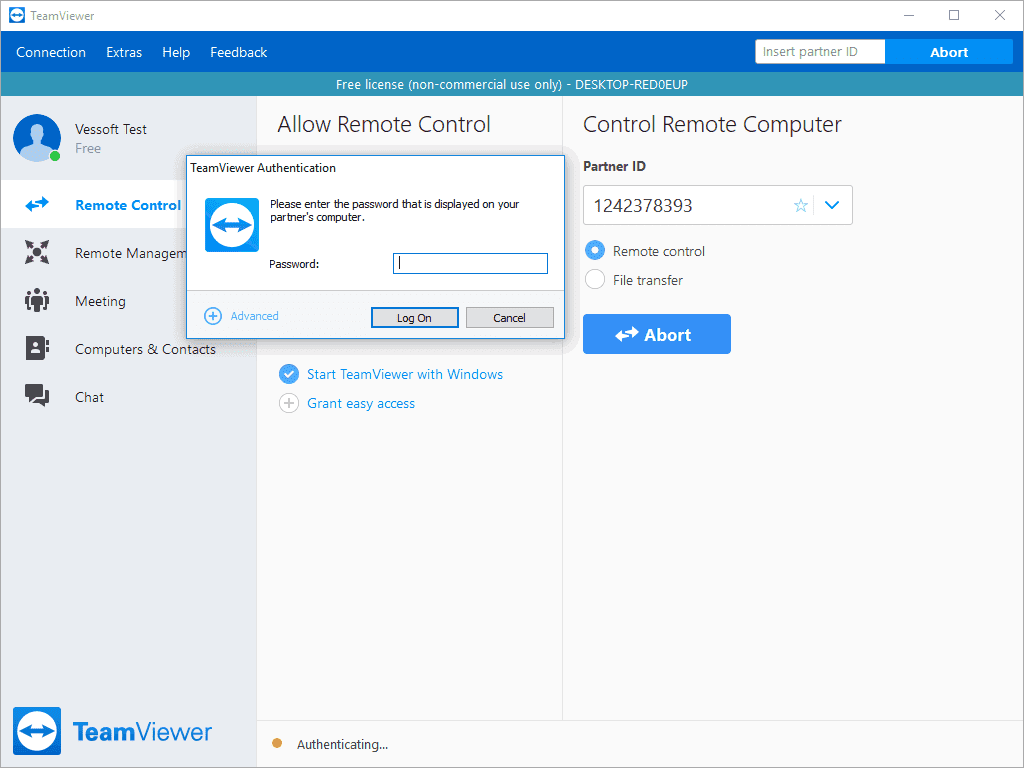The height and width of the screenshot is (768, 1024).
Task: Click the Abort button in top bar
Action: [948, 52]
